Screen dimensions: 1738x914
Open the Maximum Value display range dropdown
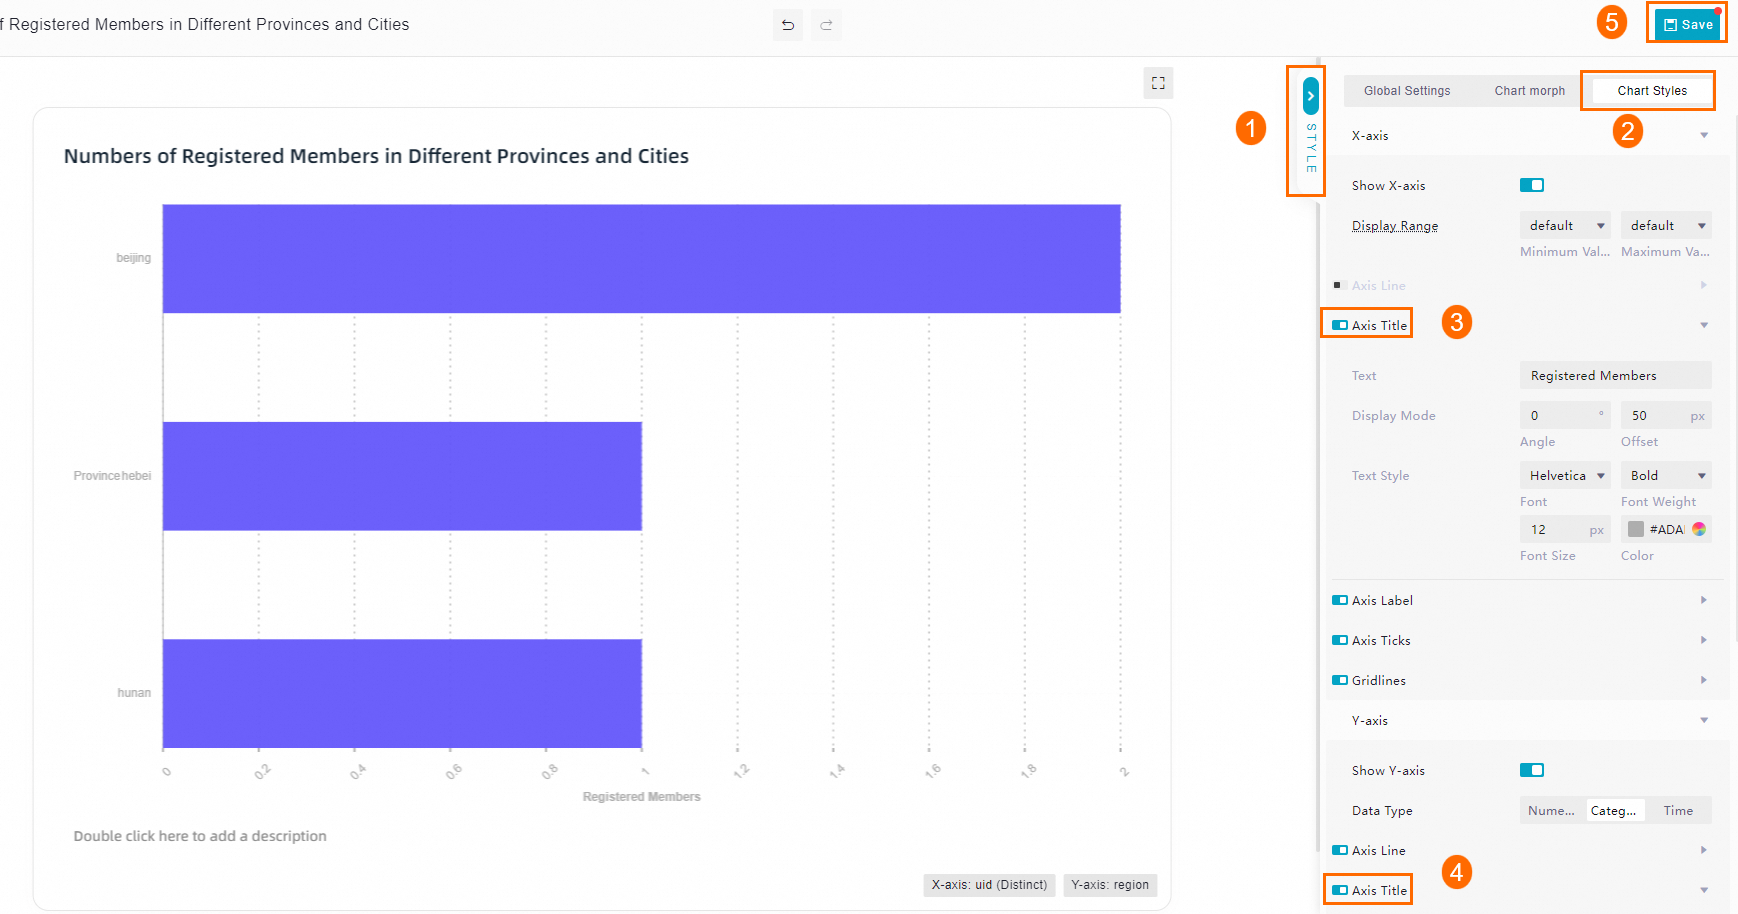coord(1666,226)
